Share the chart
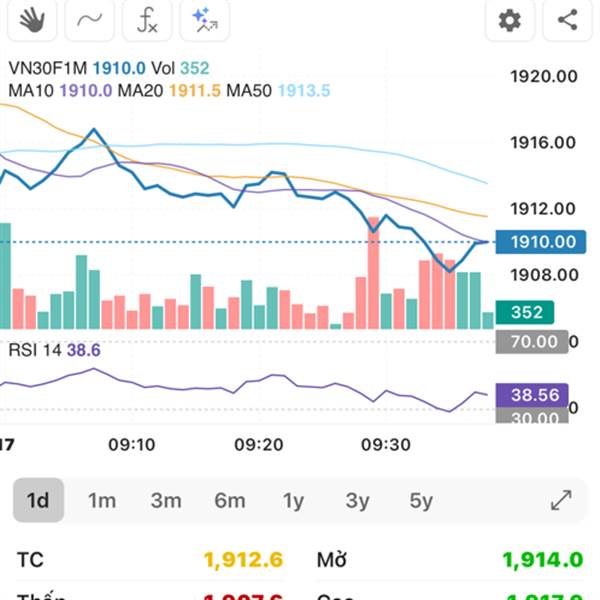 567,20
